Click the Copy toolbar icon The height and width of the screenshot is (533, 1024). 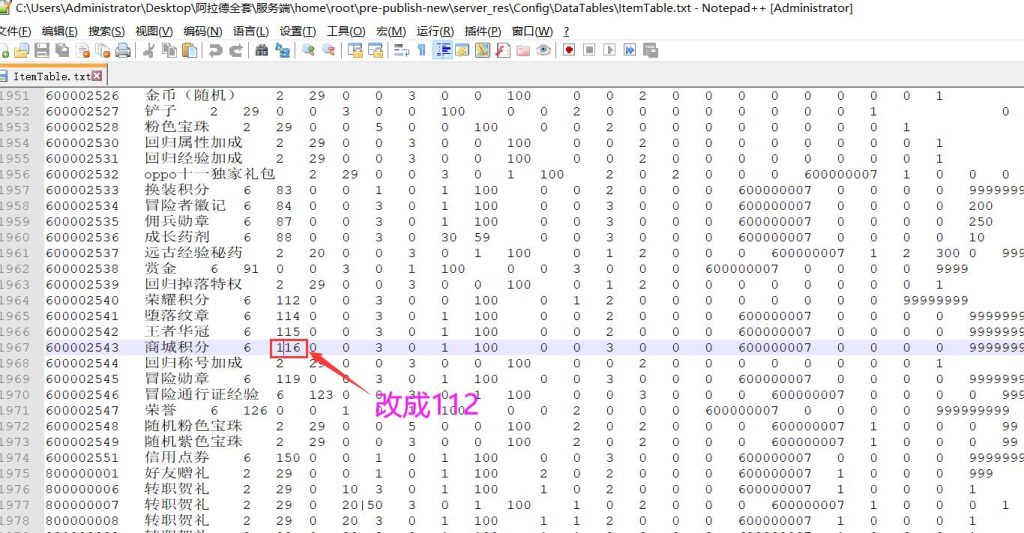coord(169,50)
